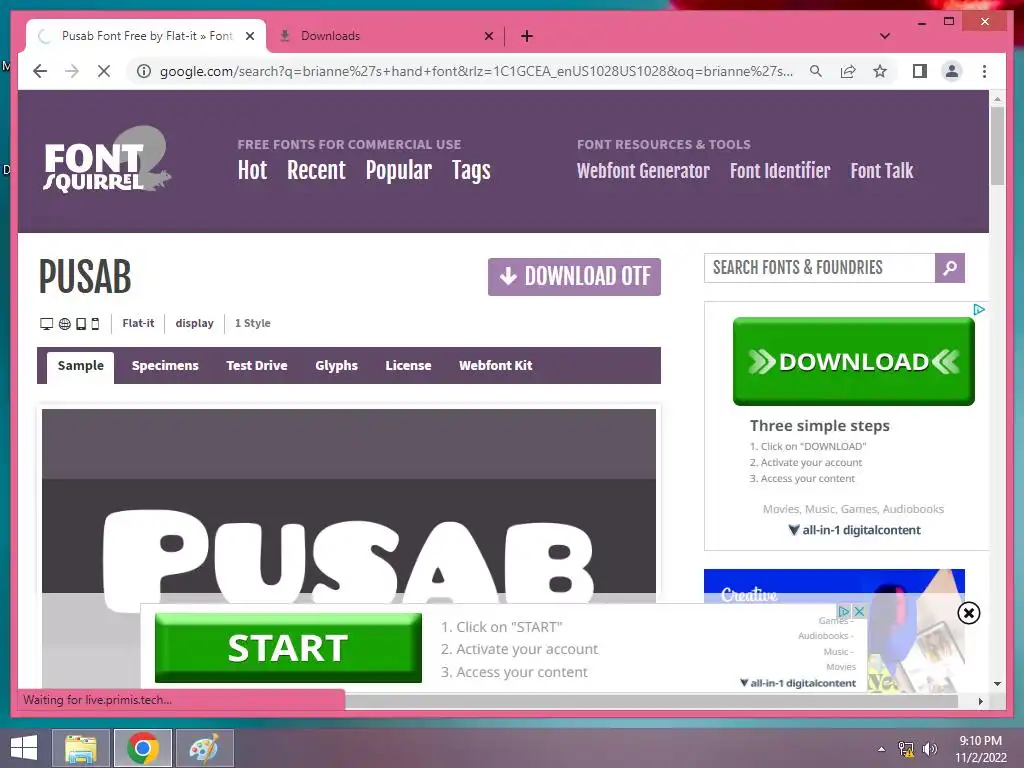Click the share page icon

coord(848,71)
